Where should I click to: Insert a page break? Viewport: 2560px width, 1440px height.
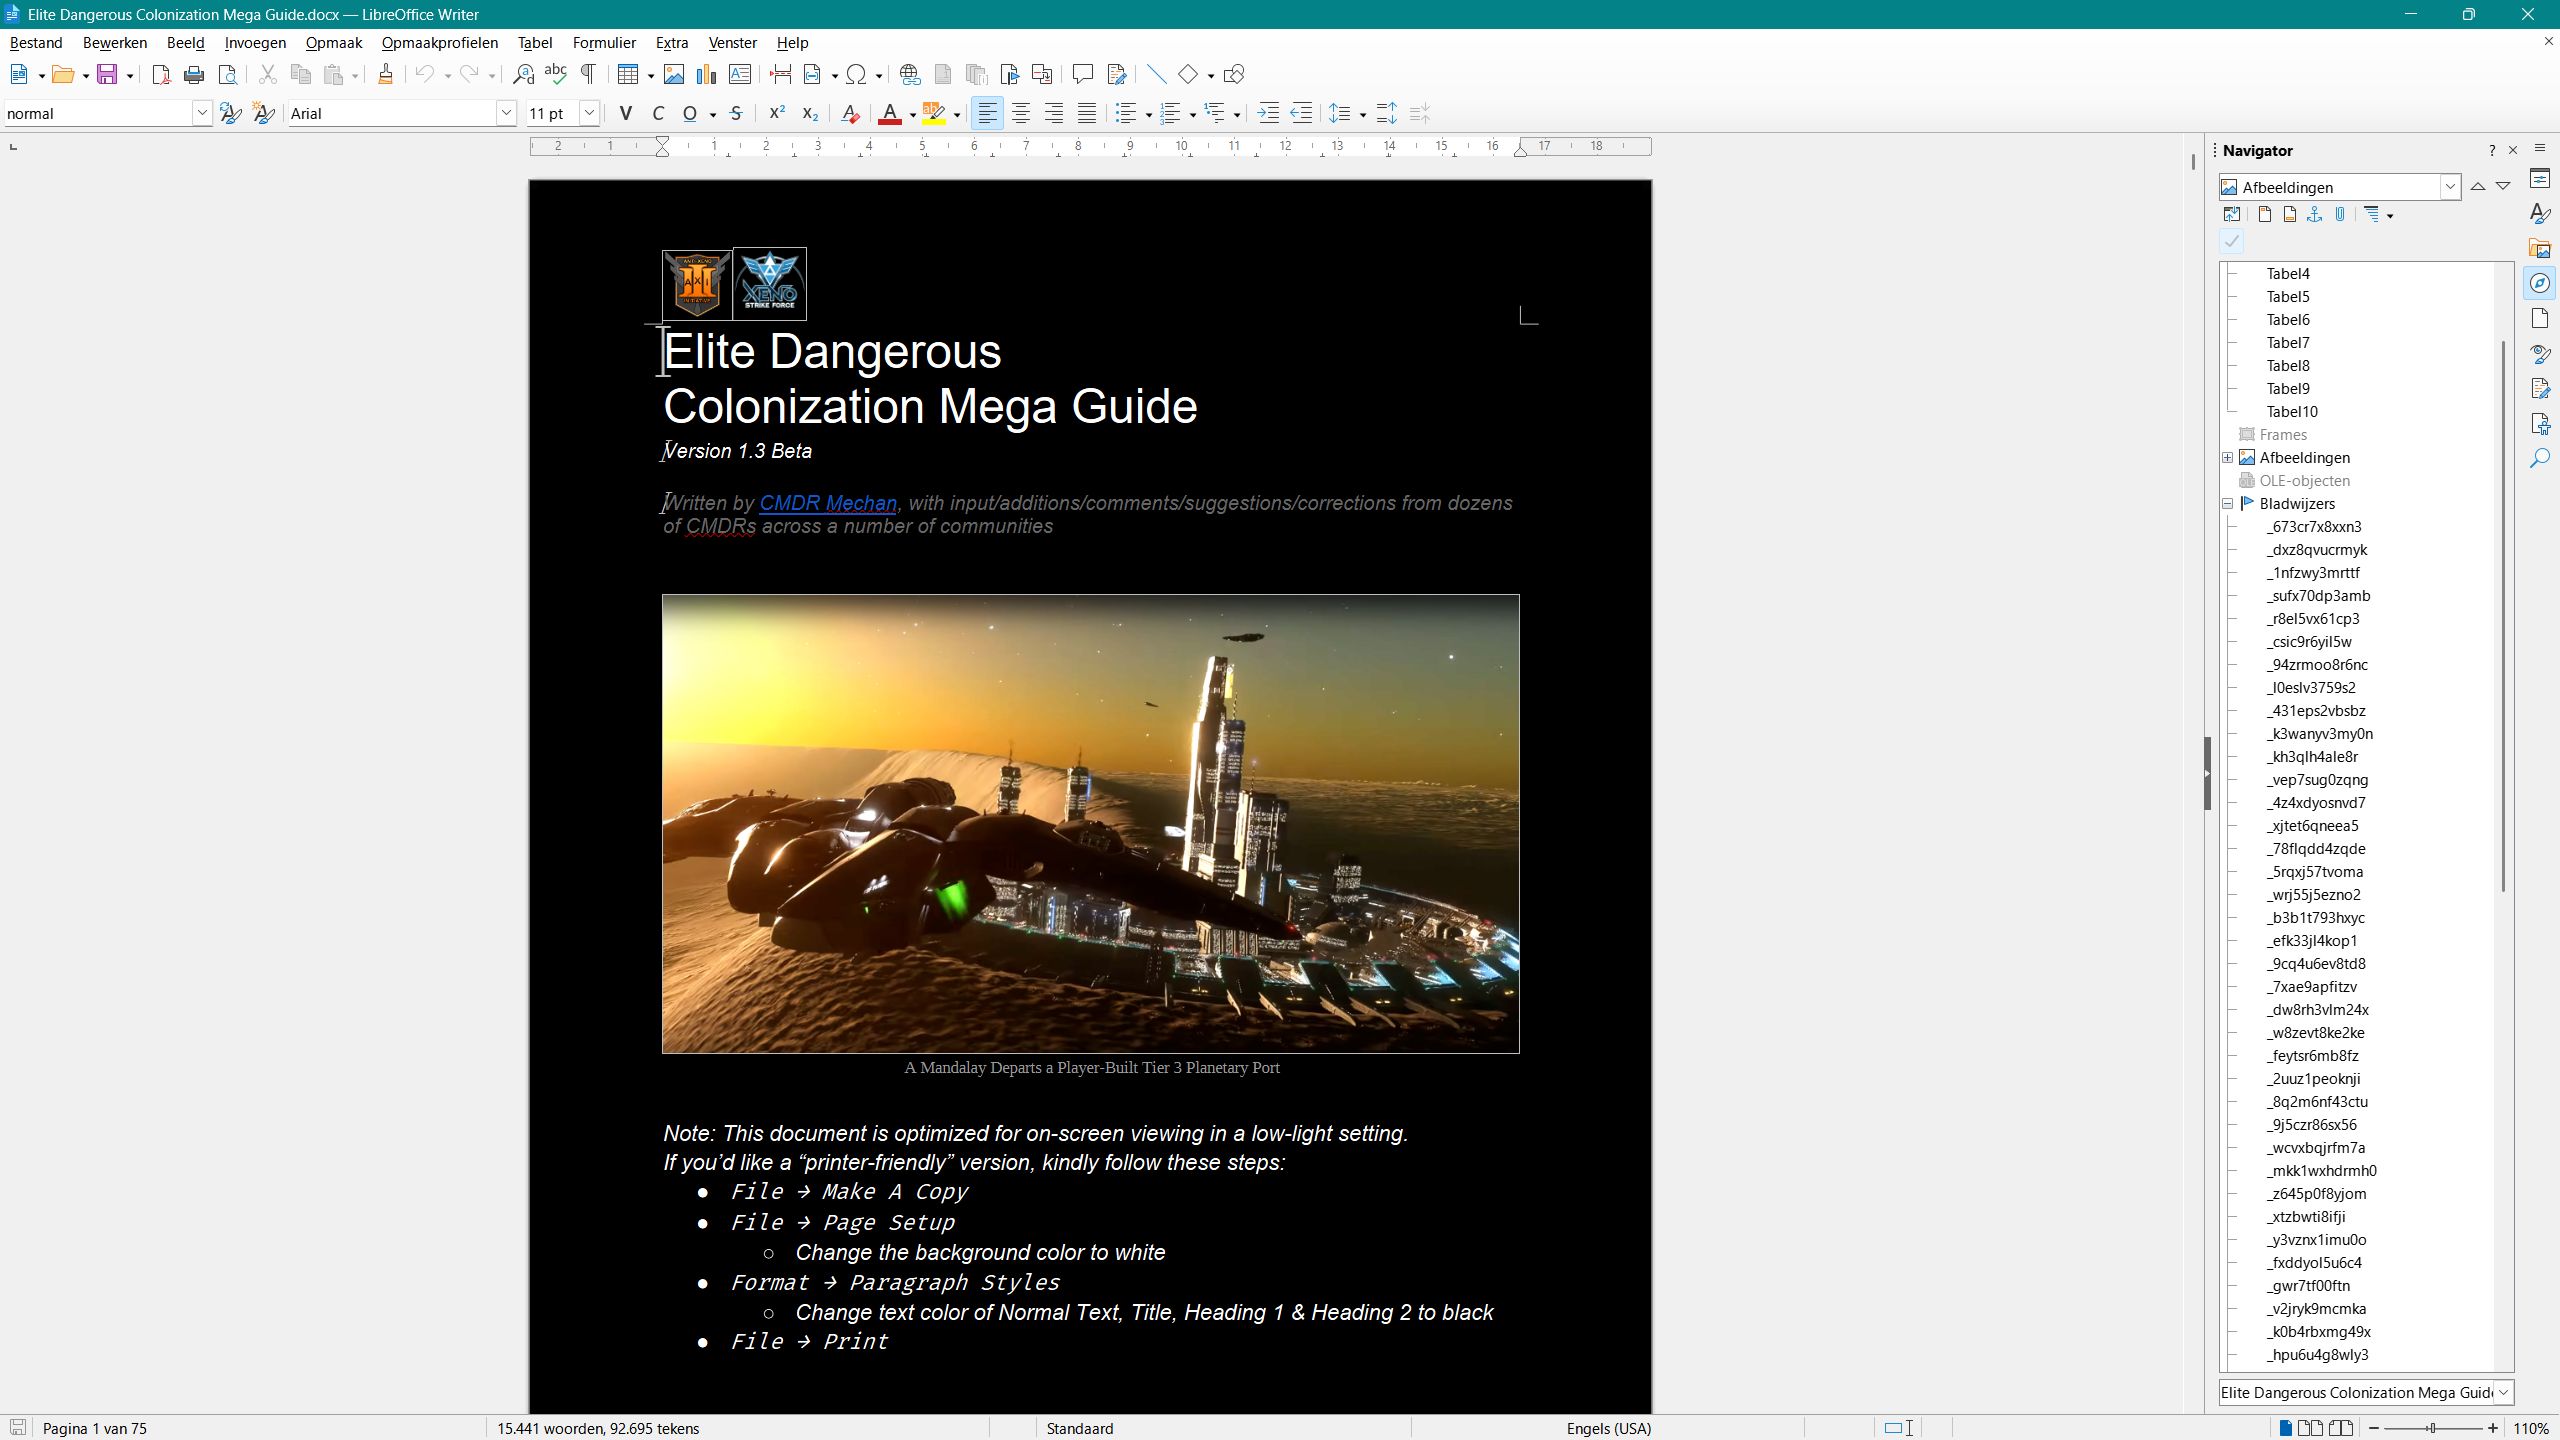[x=781, y=74]
